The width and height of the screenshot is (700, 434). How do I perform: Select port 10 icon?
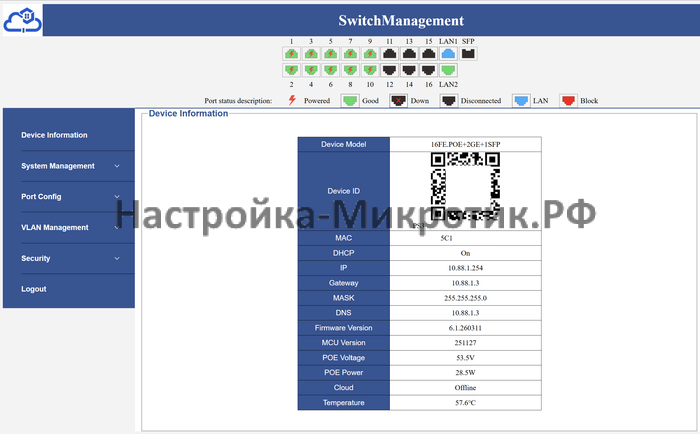tap(370, 70)
